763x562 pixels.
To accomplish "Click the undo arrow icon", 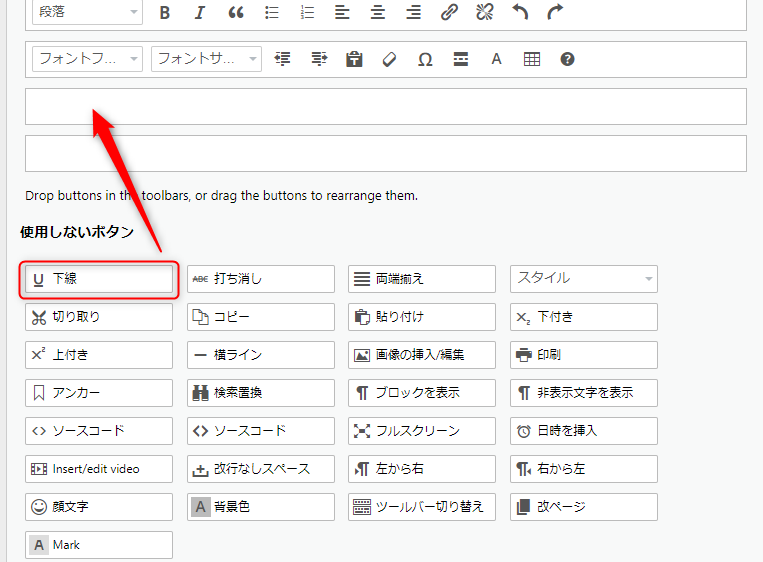I will coord(520,12).
